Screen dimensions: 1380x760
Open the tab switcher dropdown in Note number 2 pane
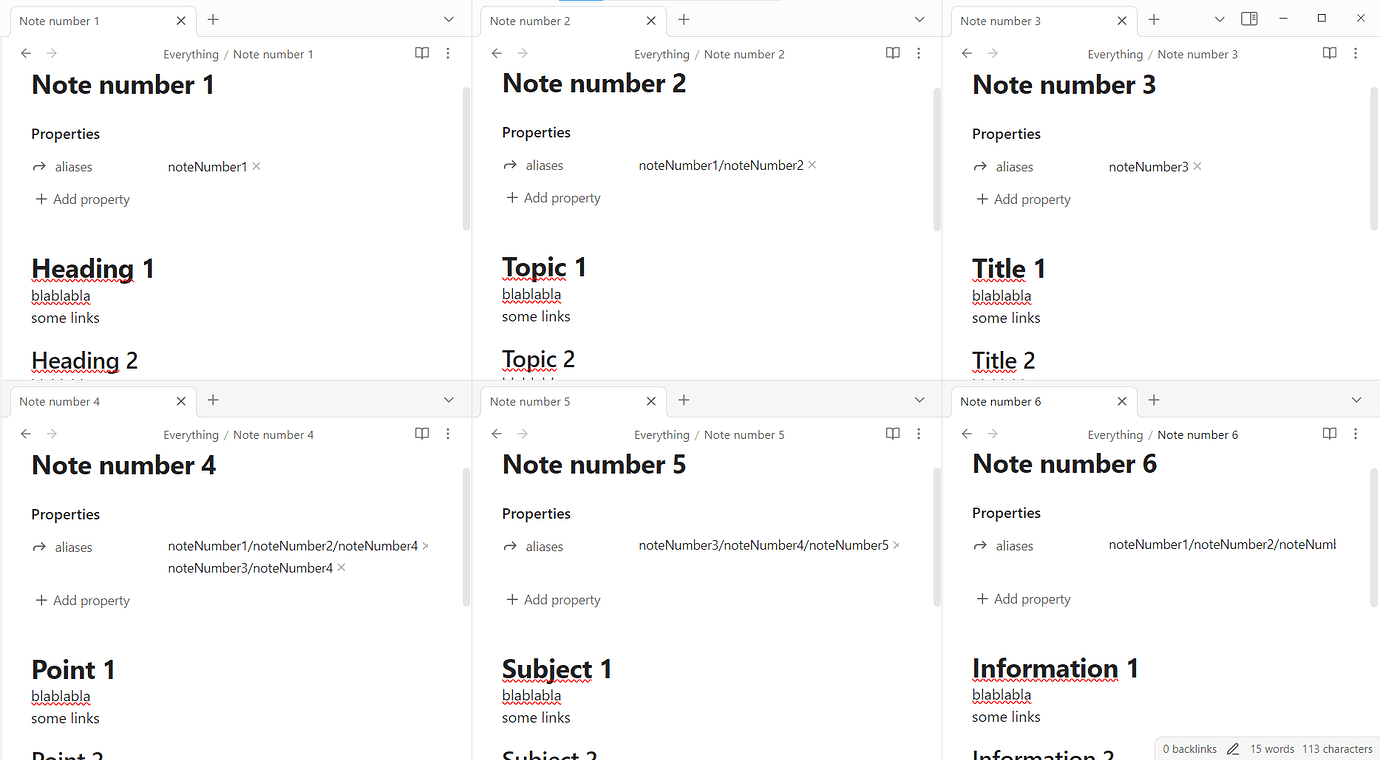(x=918, y=20)
